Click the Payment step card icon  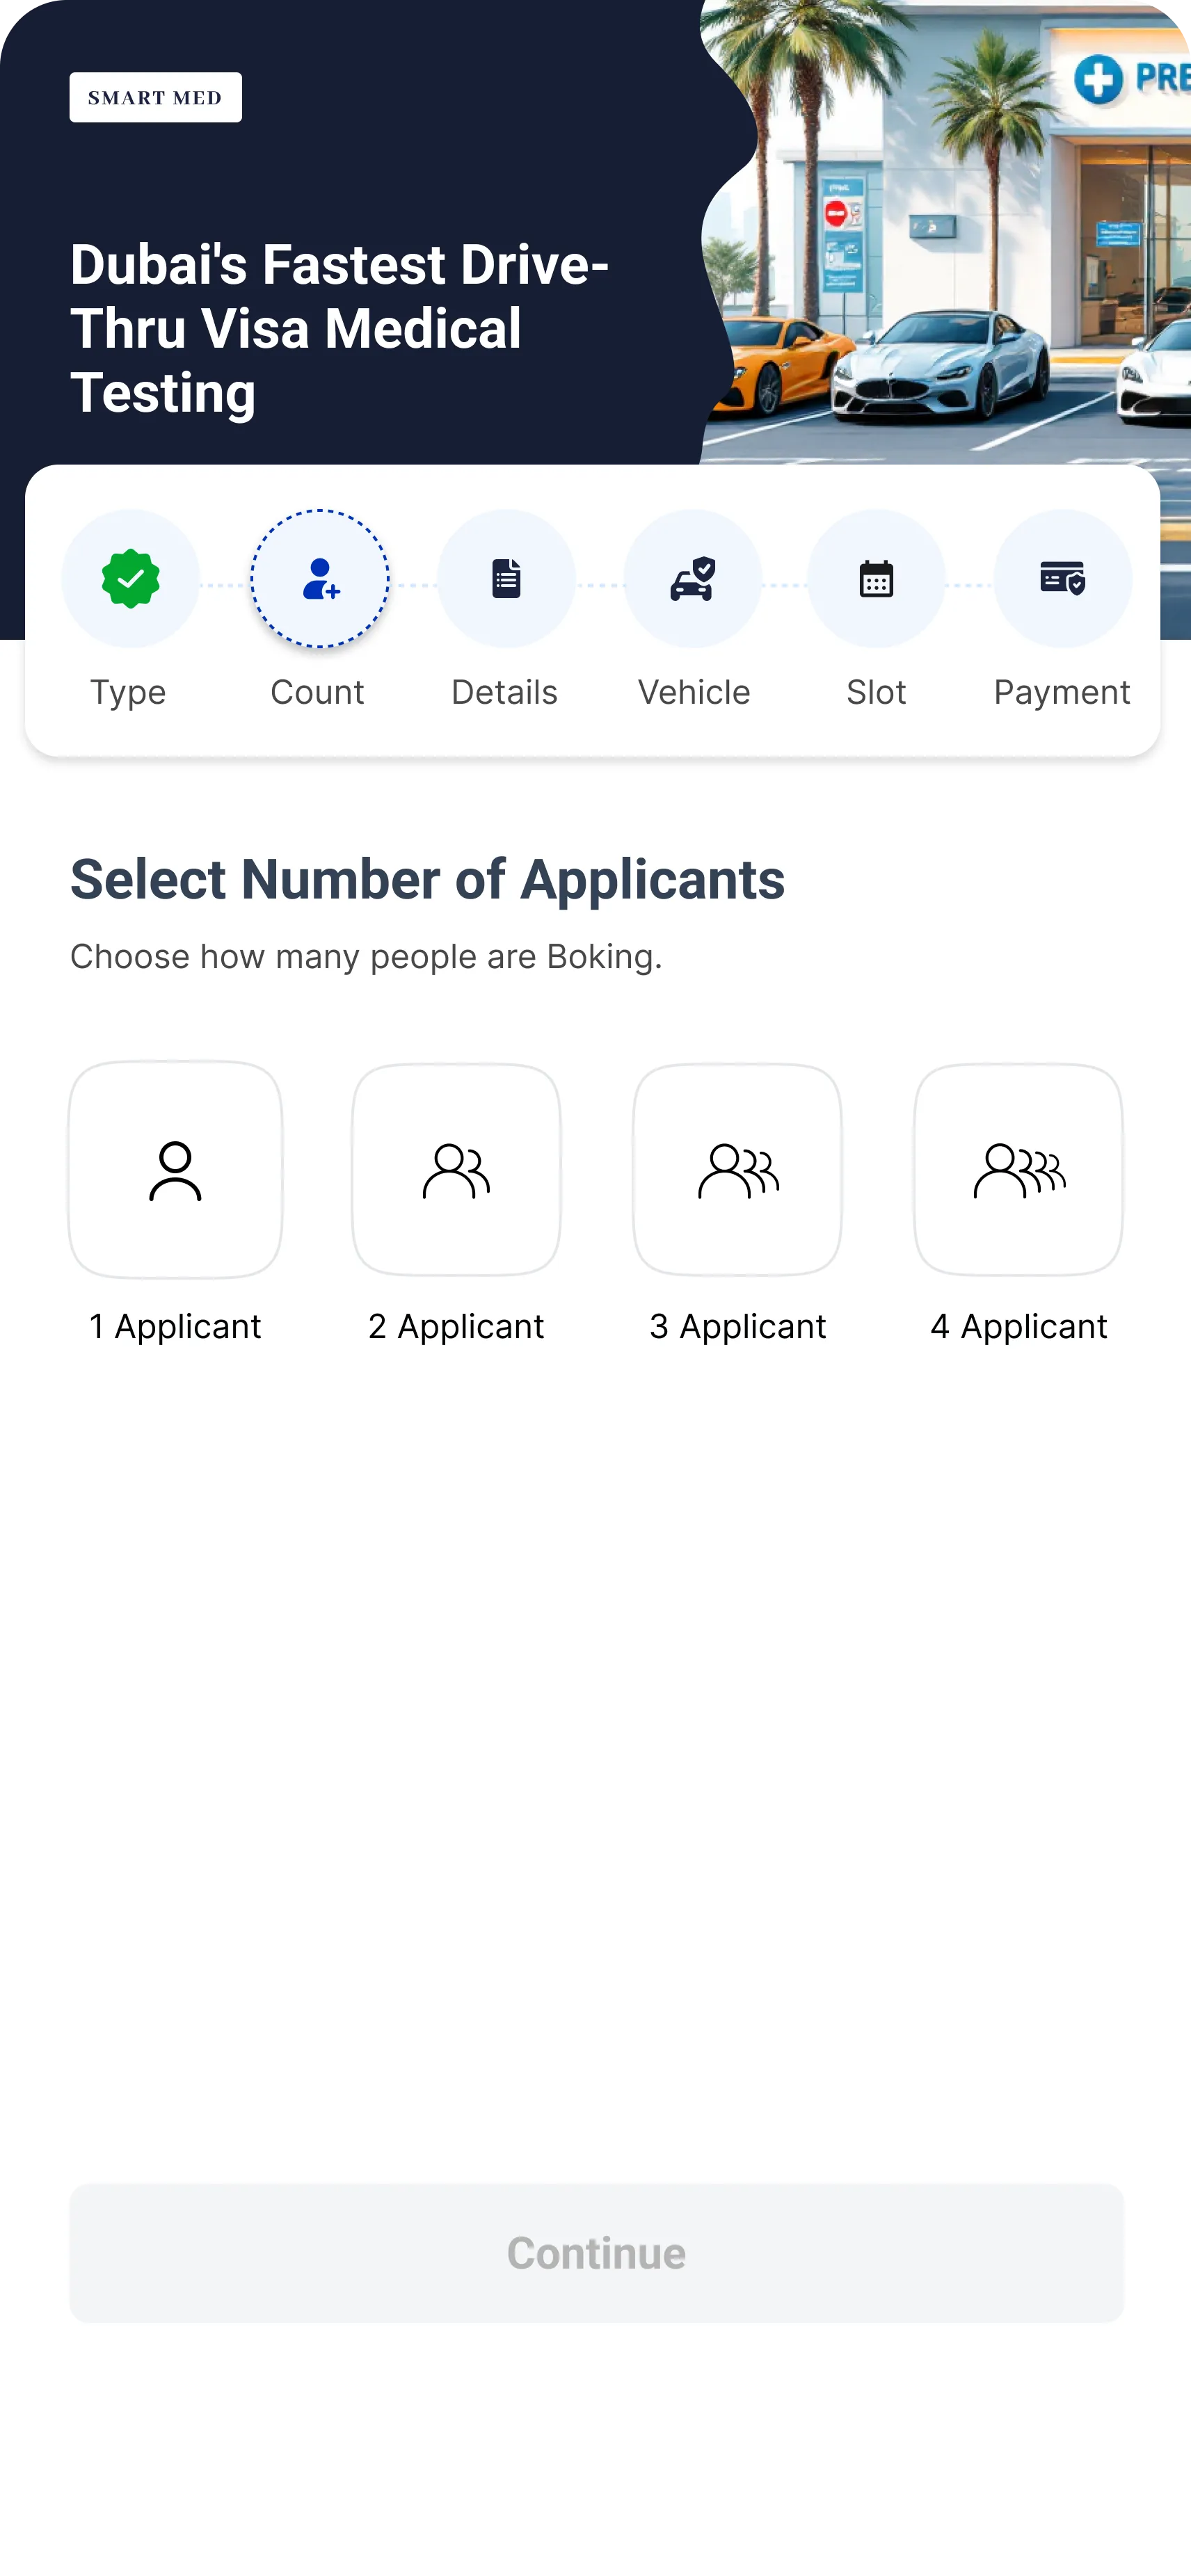tap(1062, 579)
